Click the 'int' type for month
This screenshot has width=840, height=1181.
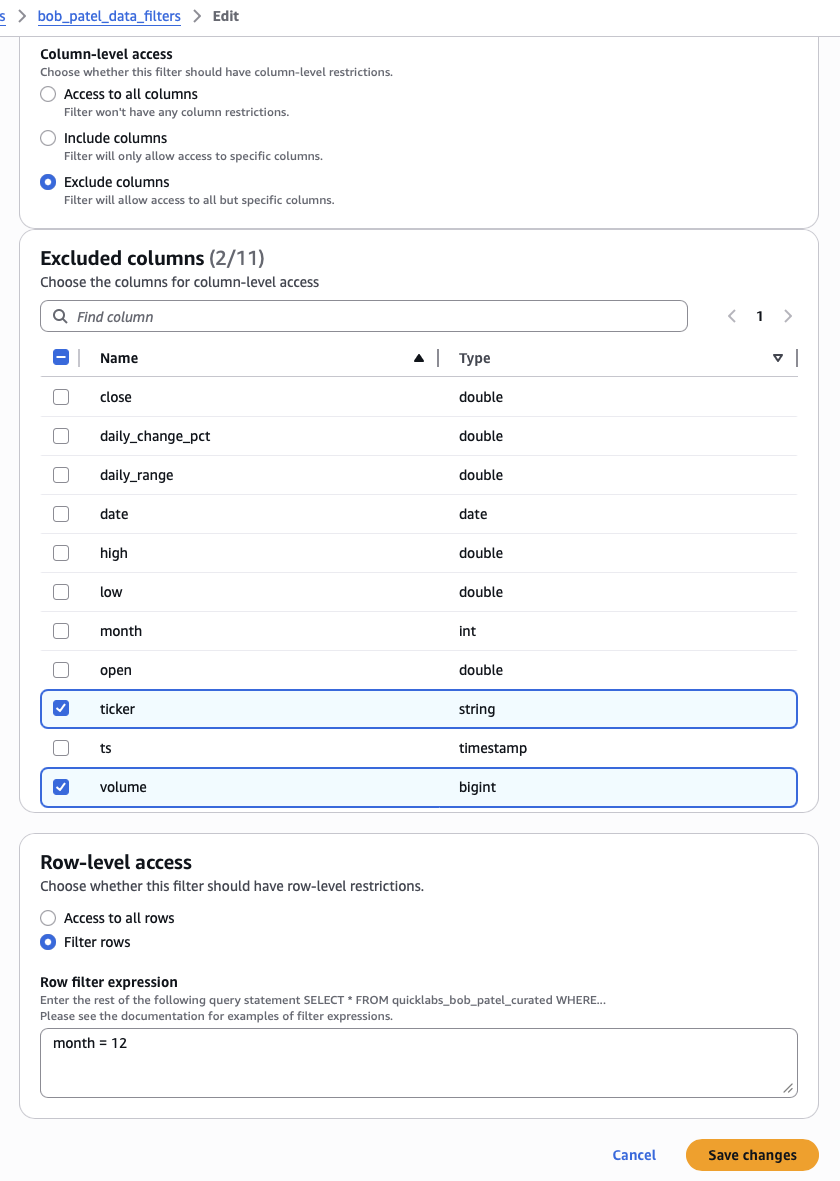tap(467, 631)
